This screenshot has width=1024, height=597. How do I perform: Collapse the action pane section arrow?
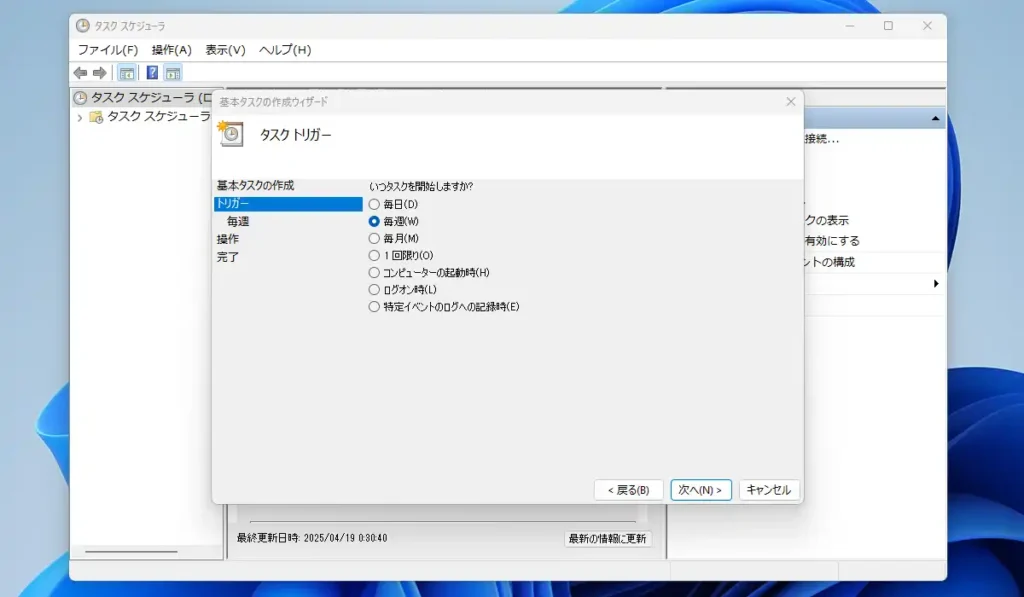[935, 118]
